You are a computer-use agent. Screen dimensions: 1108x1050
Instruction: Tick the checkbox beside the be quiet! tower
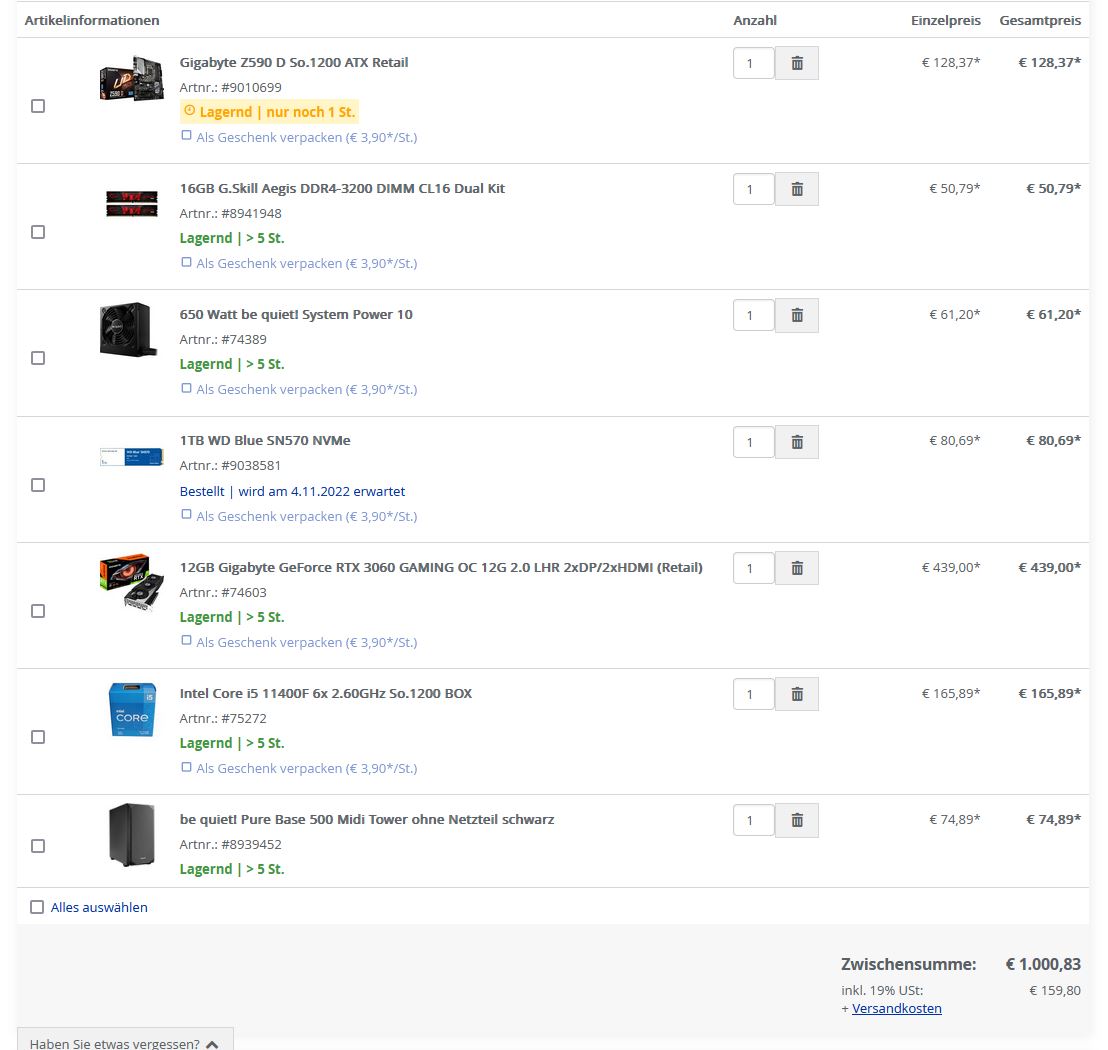38,845
